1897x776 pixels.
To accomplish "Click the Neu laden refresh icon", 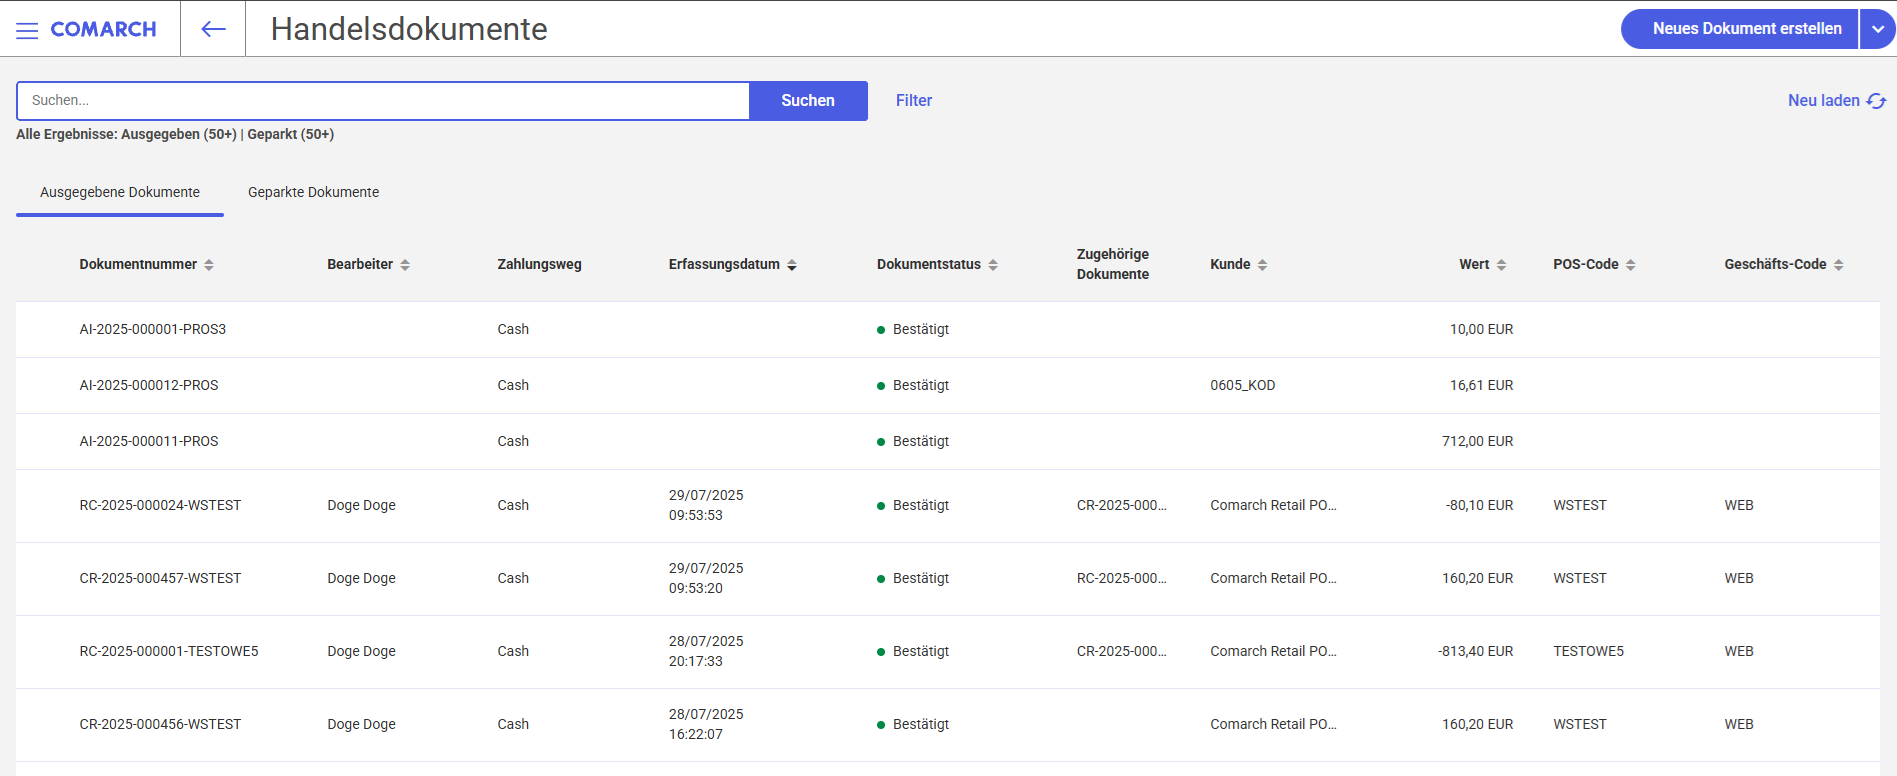I will click(1876, 101).
